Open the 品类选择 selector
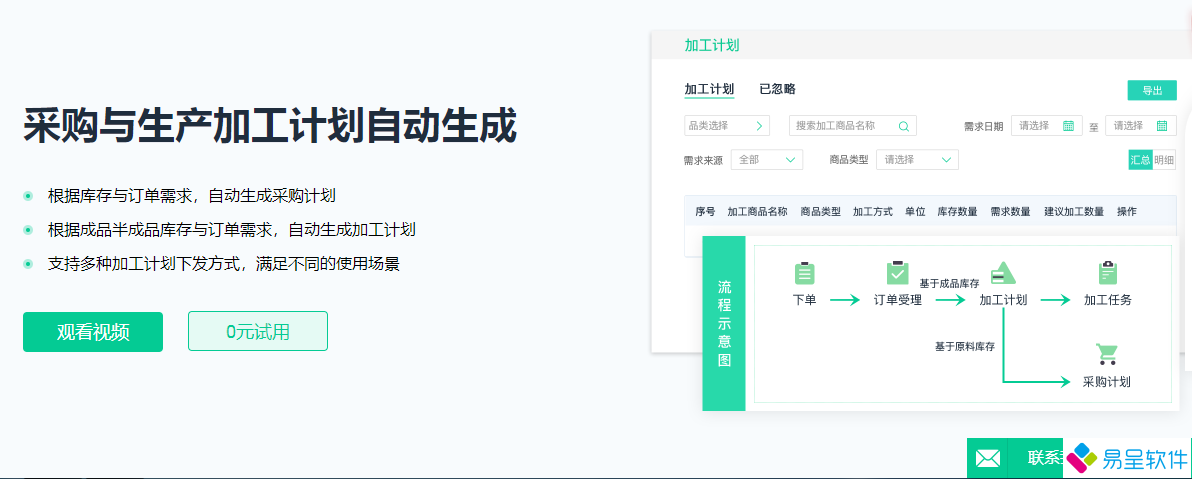The image size is (1192, 479). [727, 125]
